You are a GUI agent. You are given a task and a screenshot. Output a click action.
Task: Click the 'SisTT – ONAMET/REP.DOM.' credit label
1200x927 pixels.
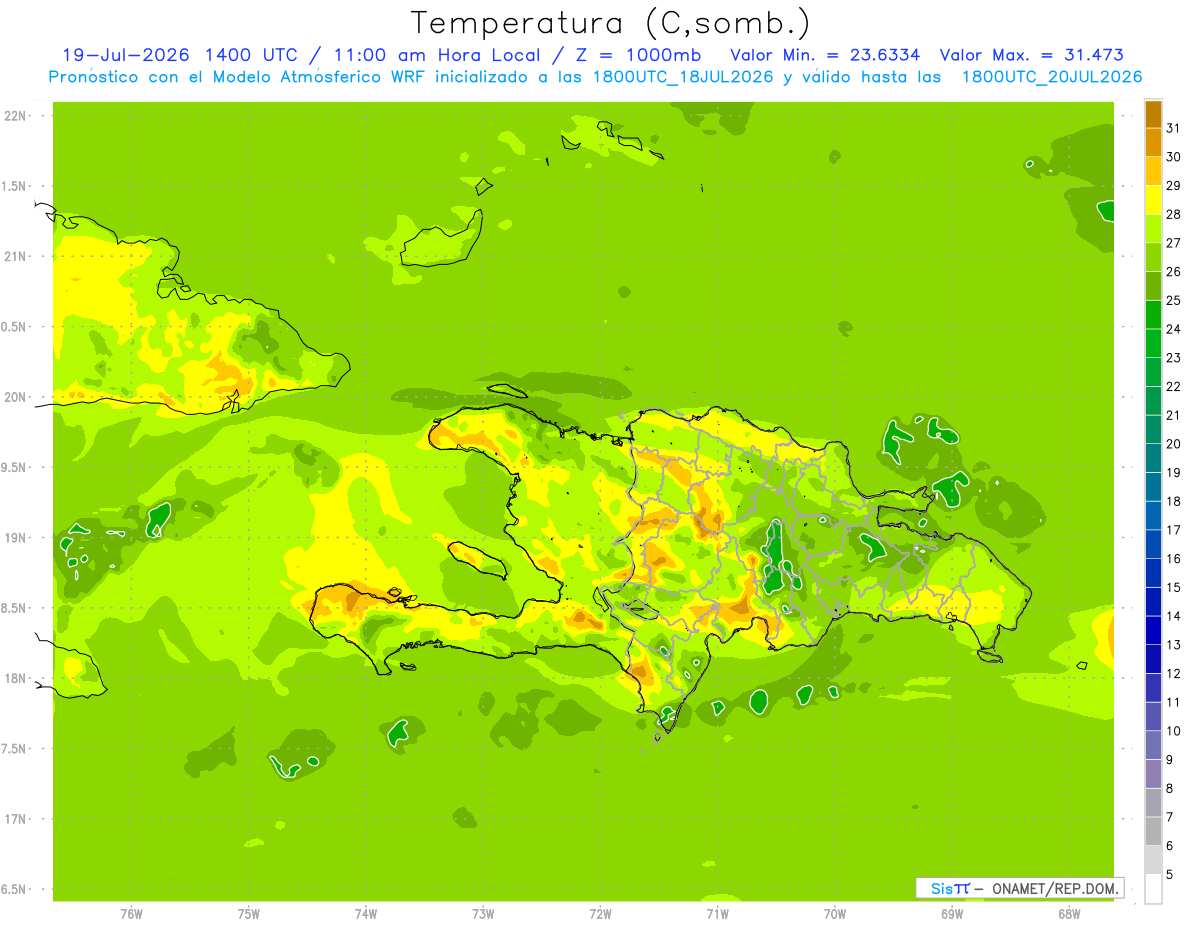[x=1019, y=888]
